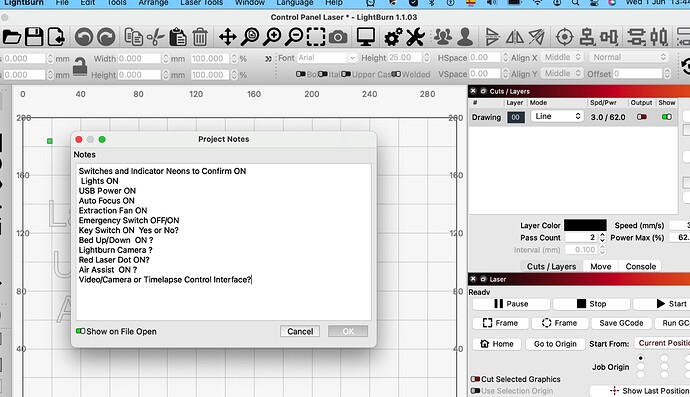The height and width of the screenshot is (397, 690).
Task: Open the Laser Tools menu
Action: (202, 3)
